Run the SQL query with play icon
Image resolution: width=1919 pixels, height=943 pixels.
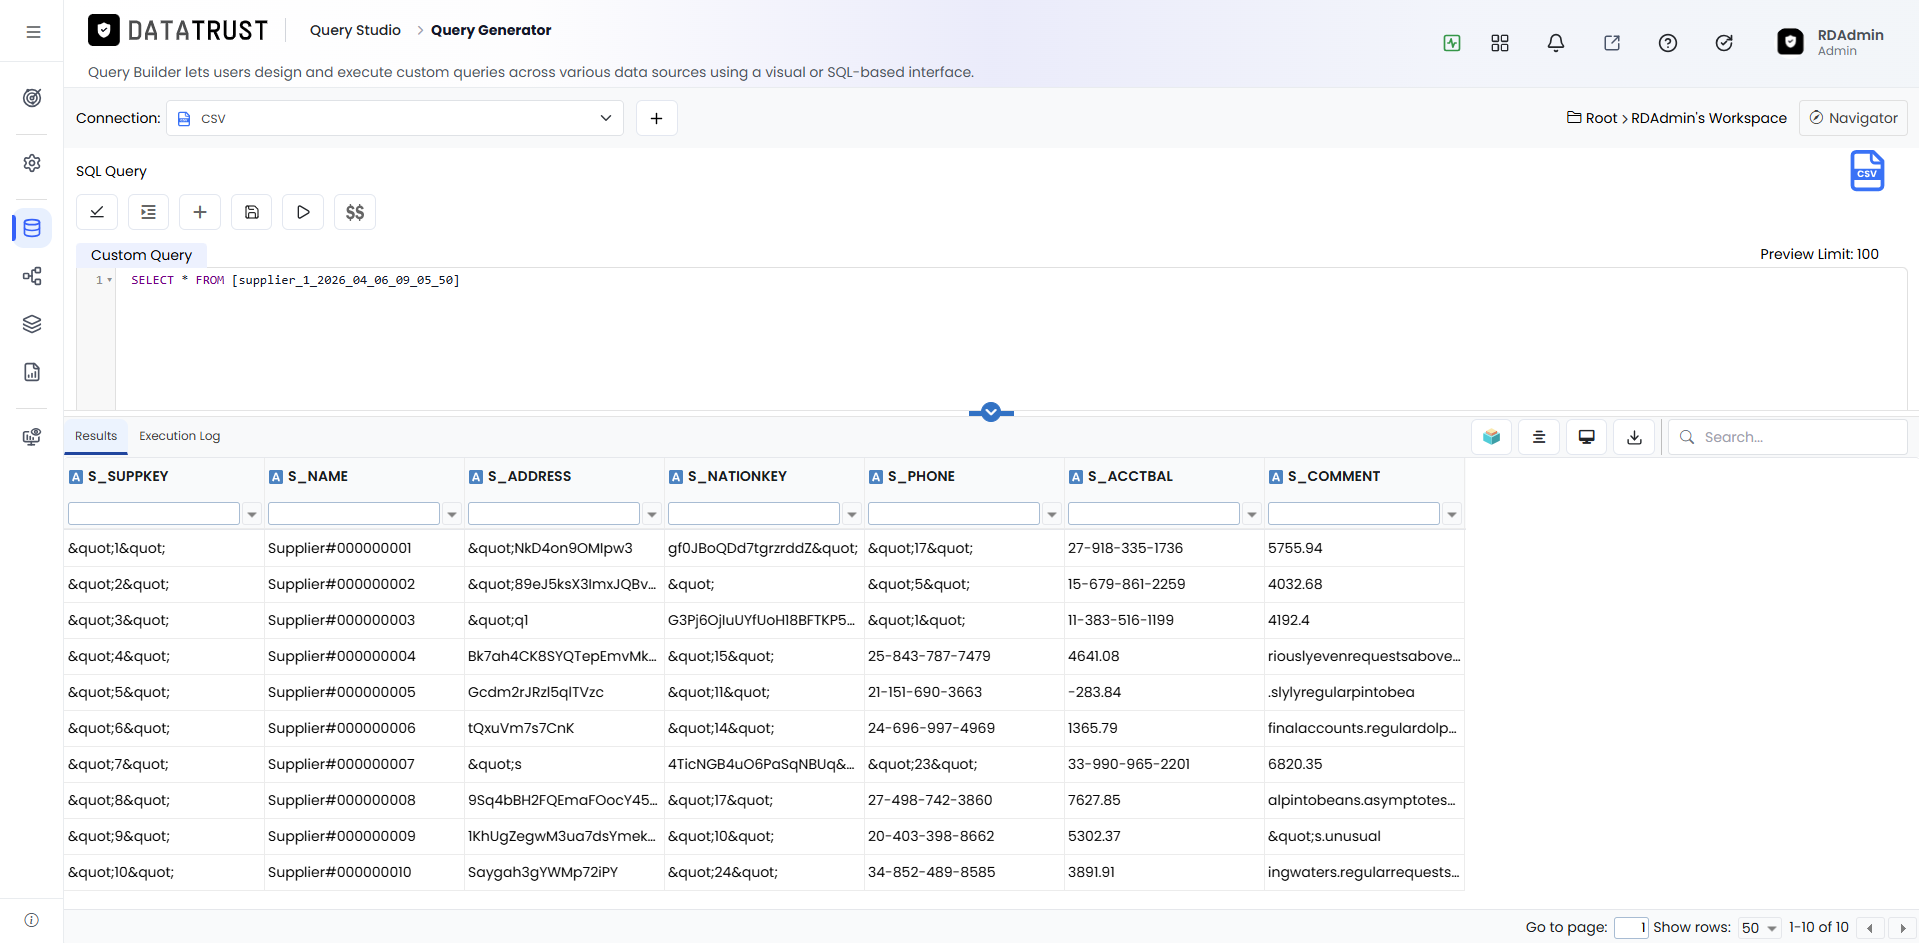(x=303, y=212)
